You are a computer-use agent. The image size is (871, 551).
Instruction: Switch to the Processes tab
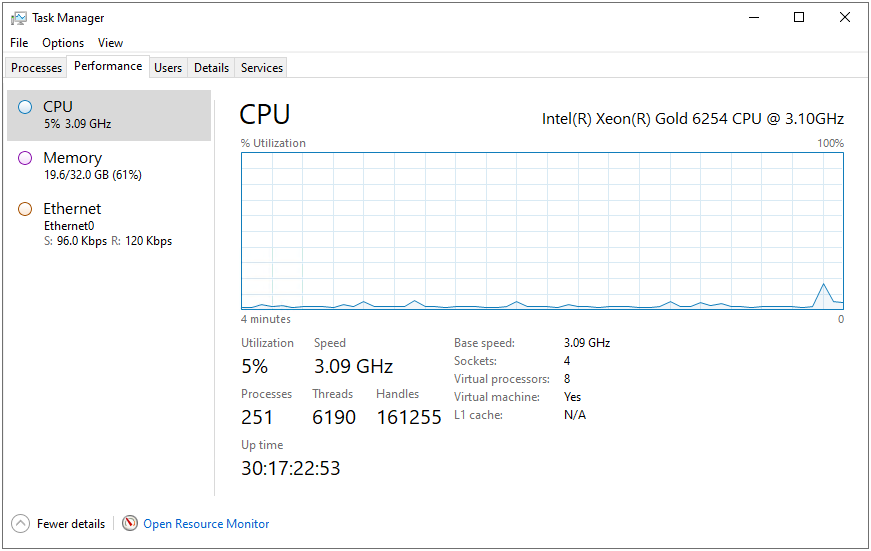click(x=37, y=68)
